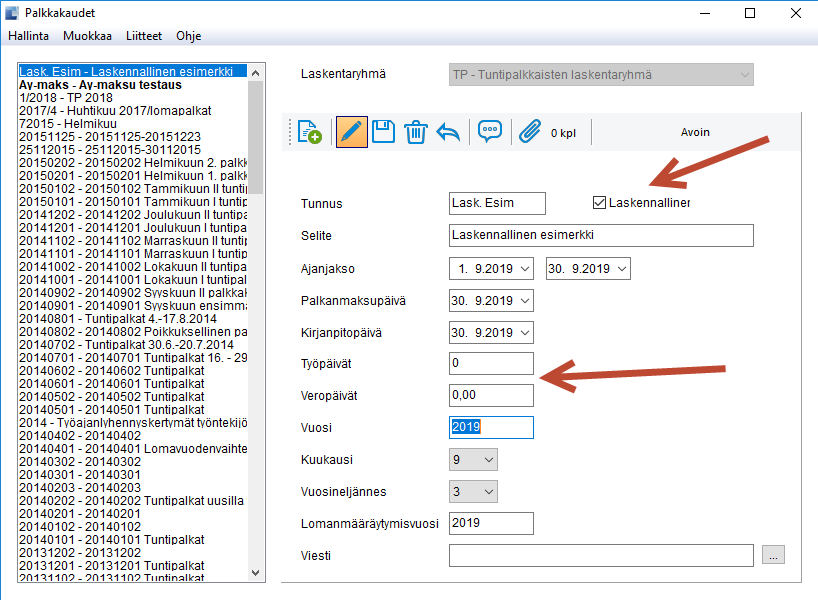Click the Vuosi input field
This screenshot has width=818, height=600.
491,427
